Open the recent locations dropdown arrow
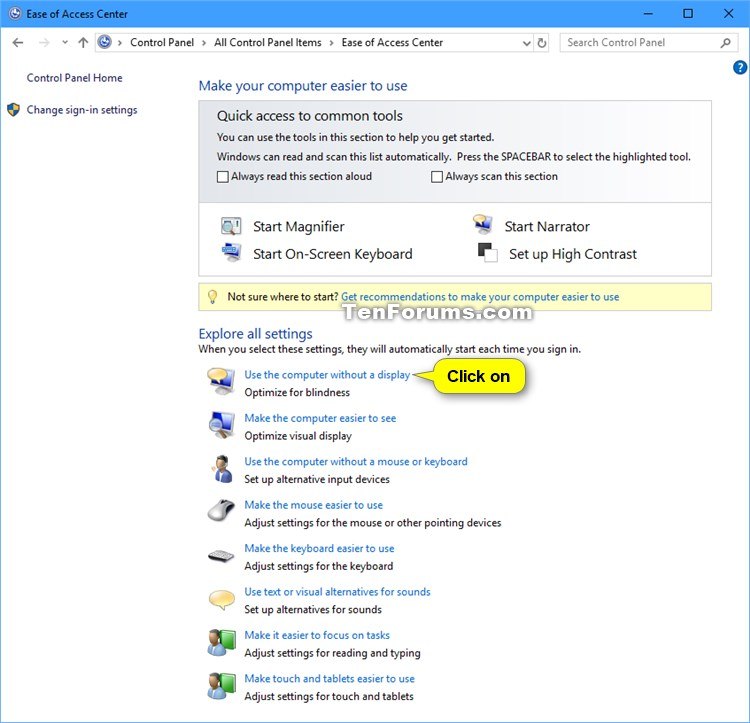This screenshot has height=723, width=750. [x=65, y=43]
